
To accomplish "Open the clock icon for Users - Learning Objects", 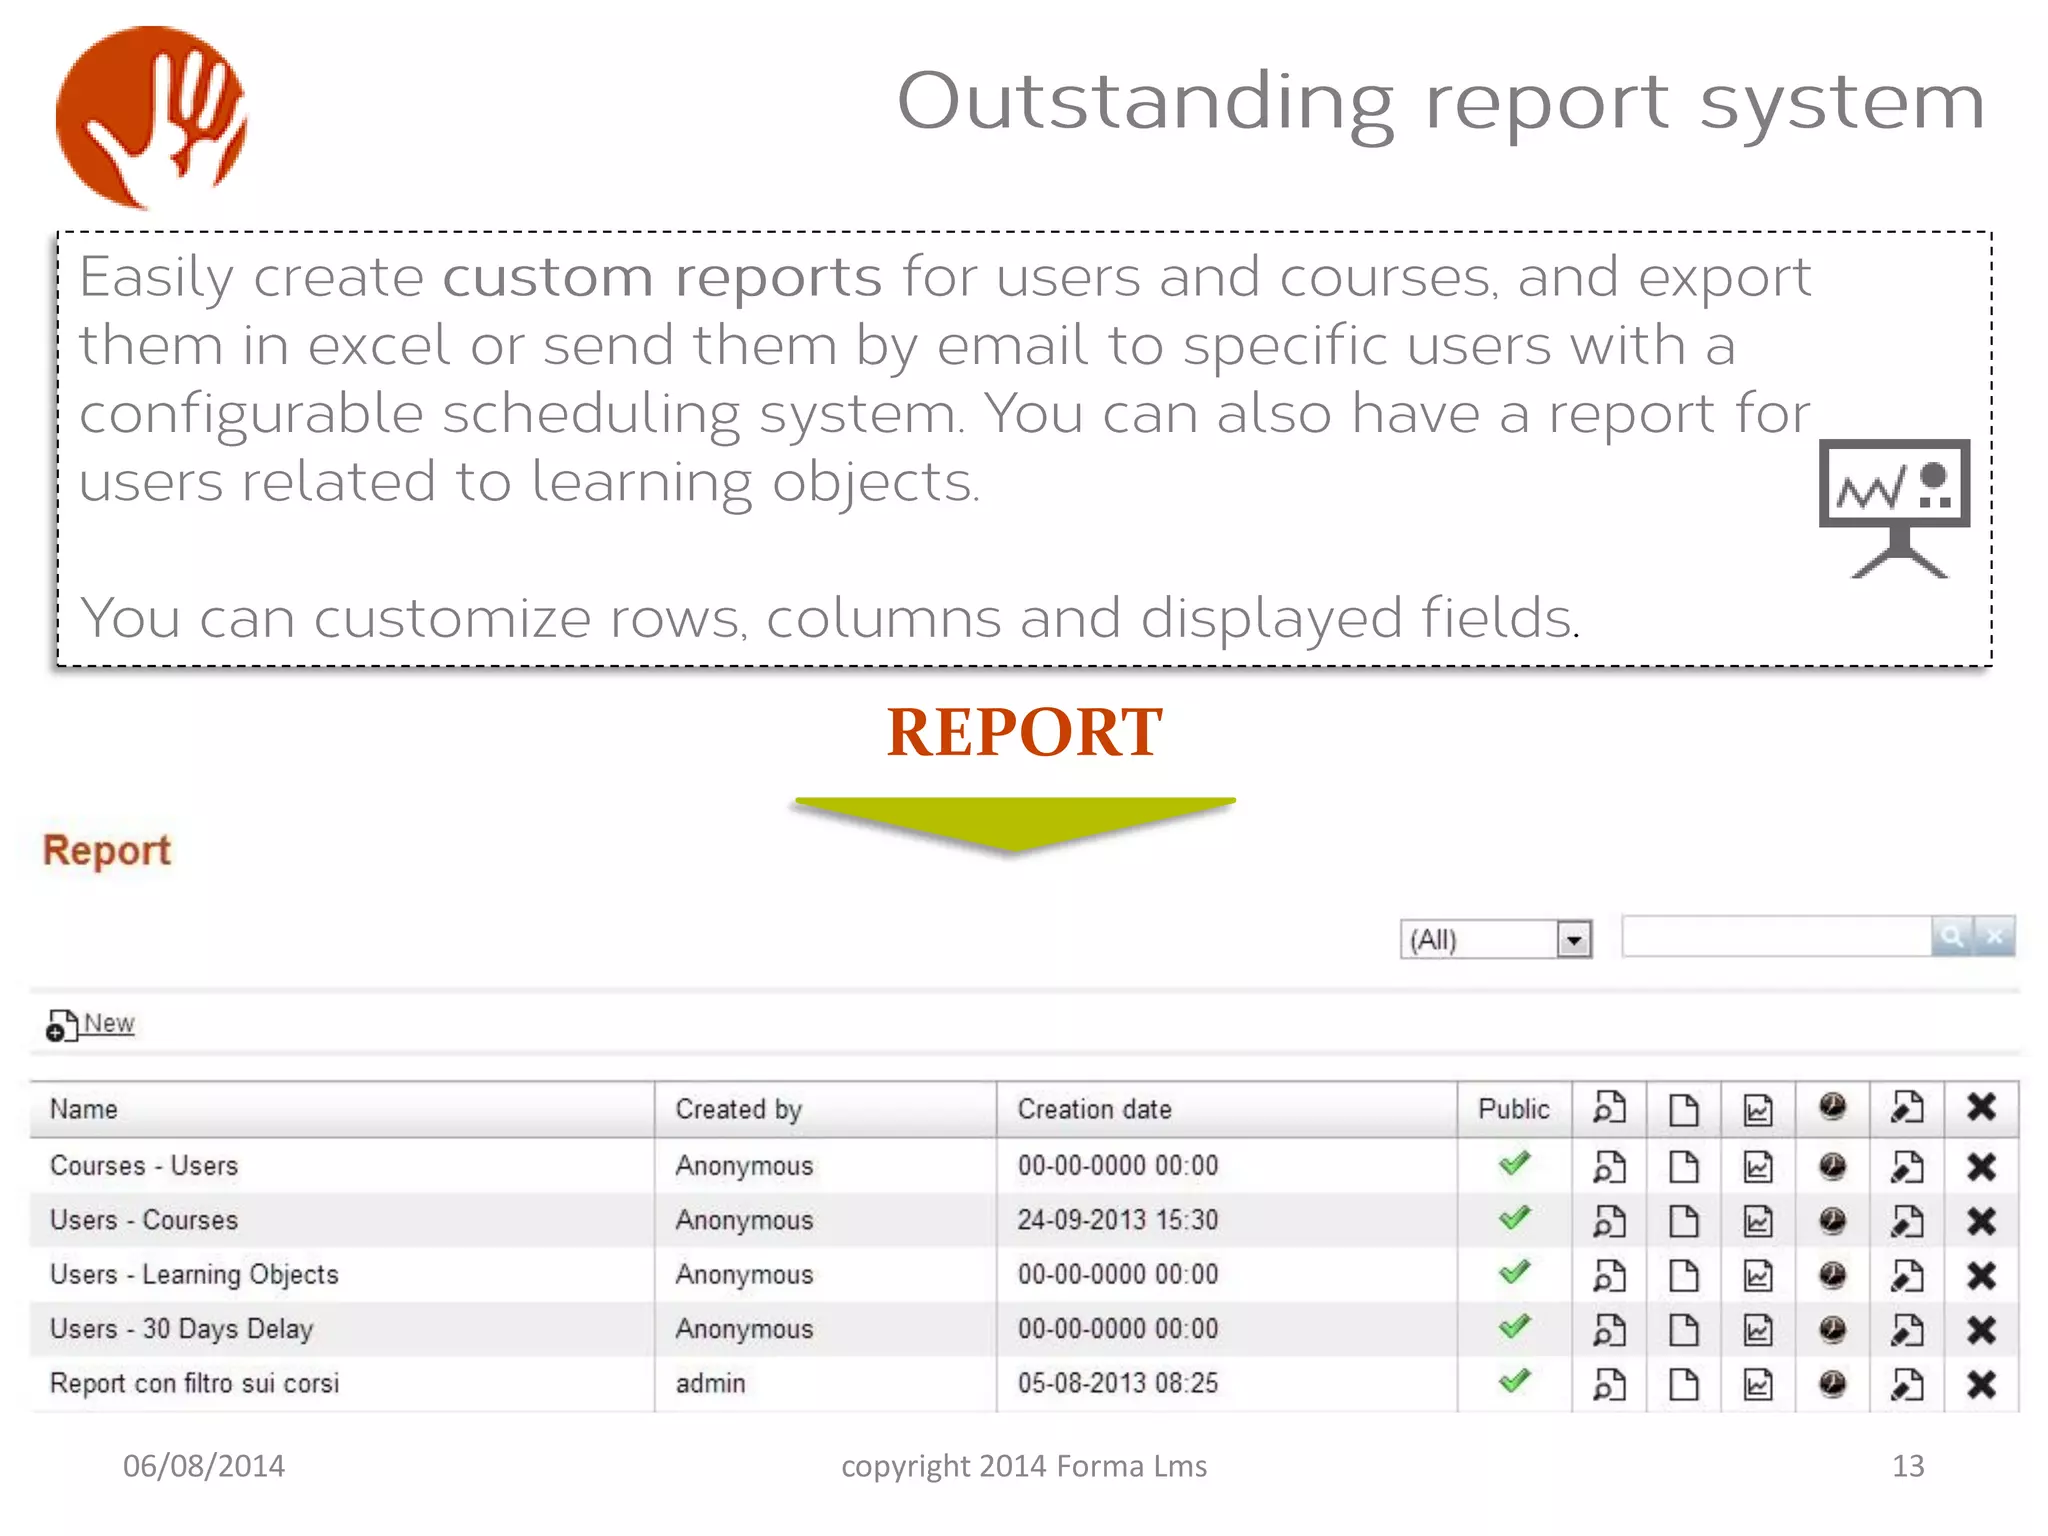I will 1832,1275.
